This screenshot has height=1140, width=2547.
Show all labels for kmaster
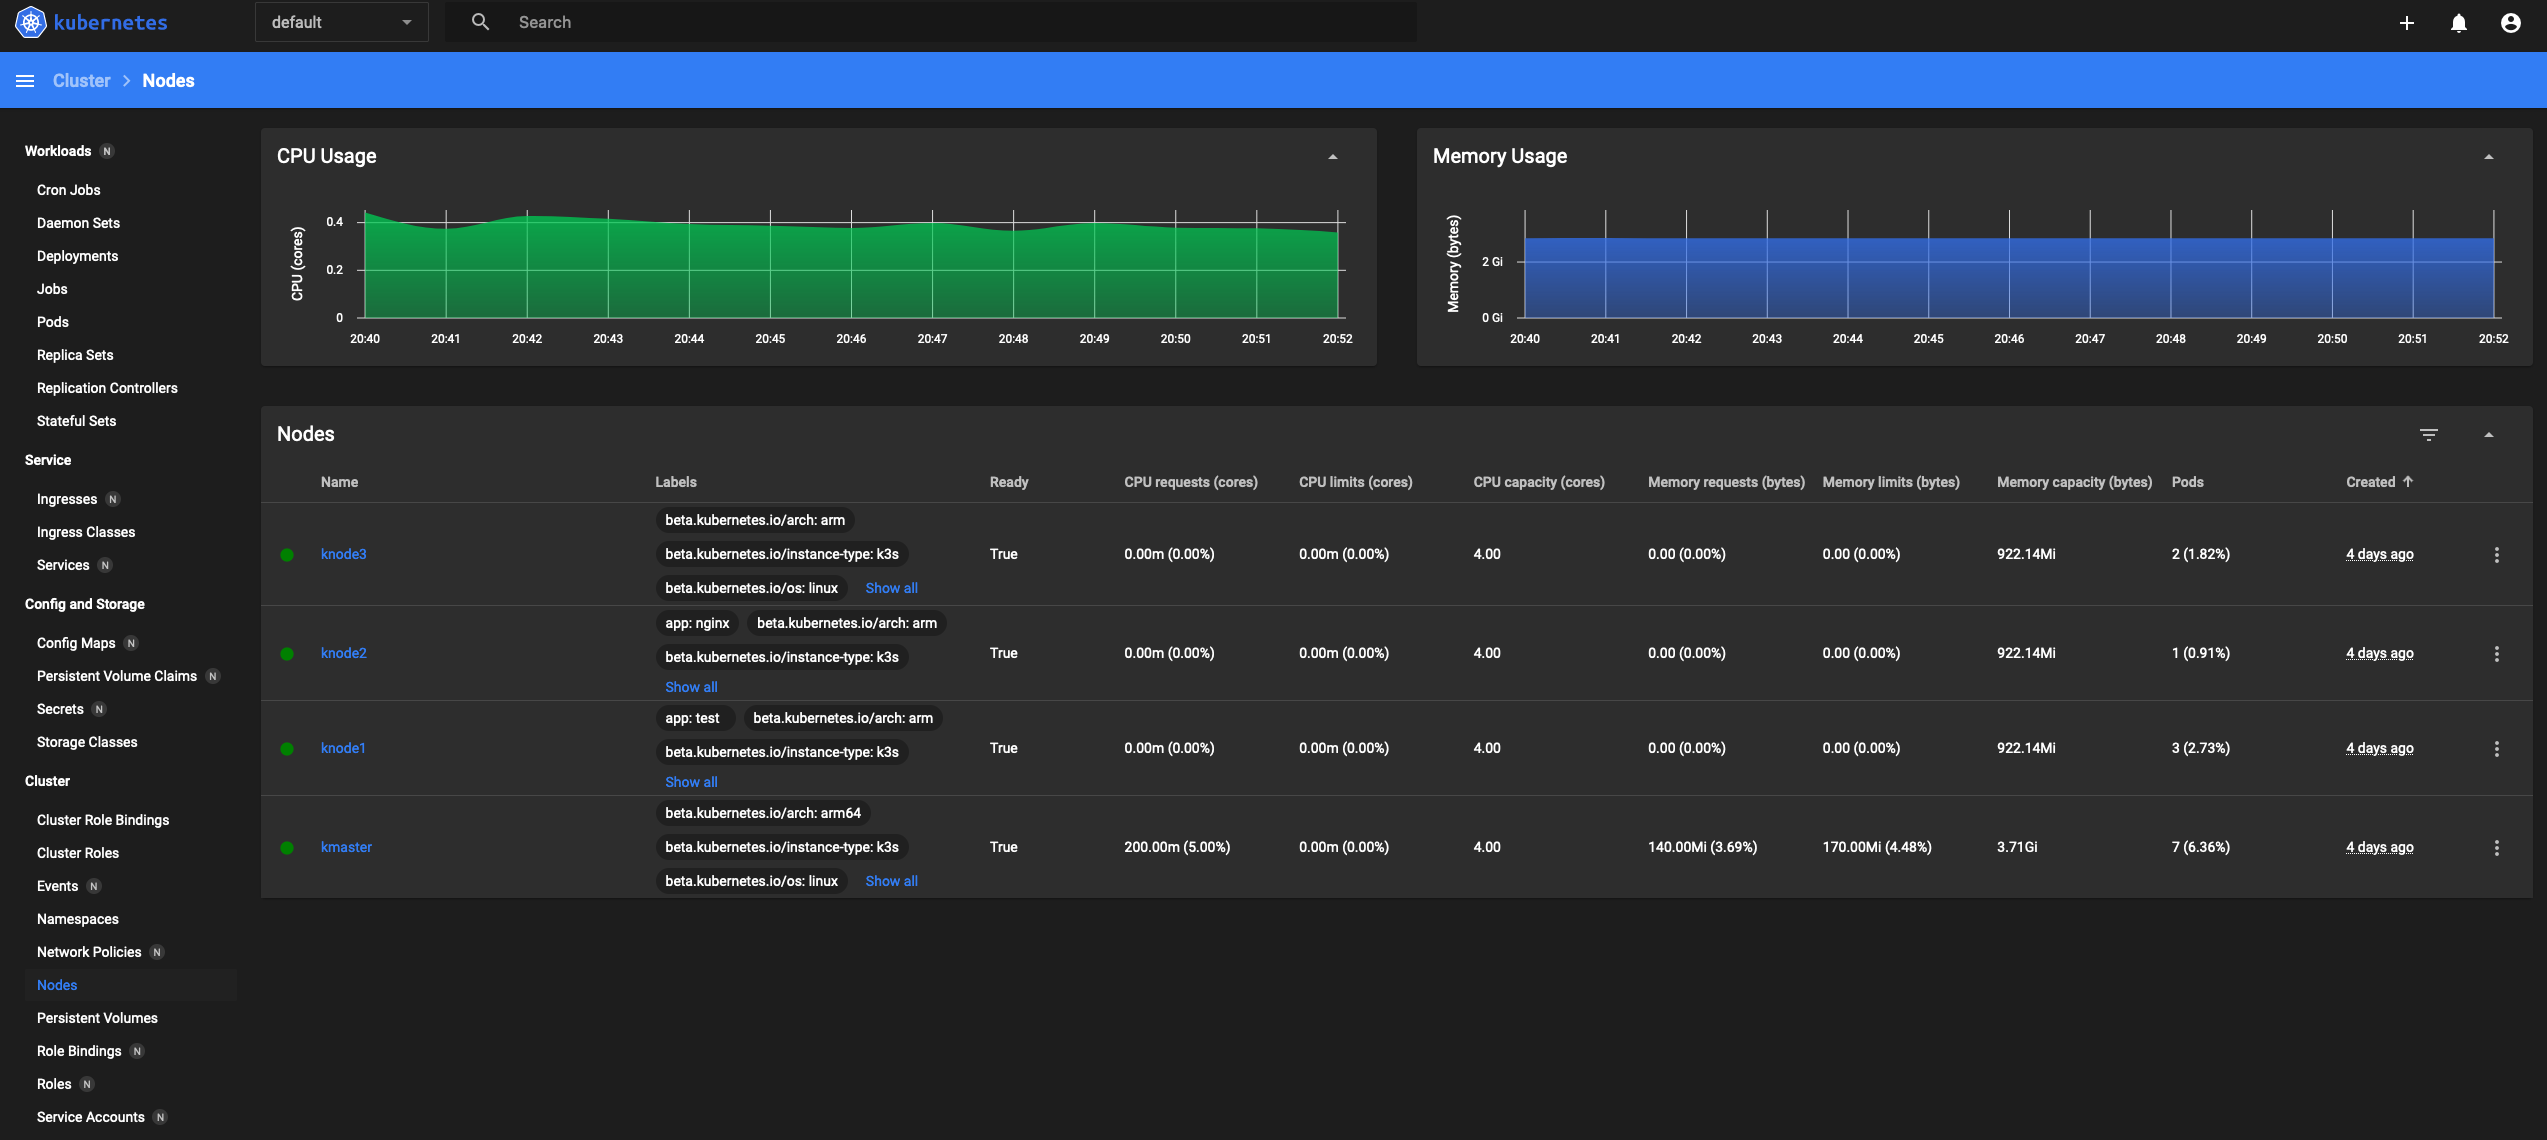891,881
